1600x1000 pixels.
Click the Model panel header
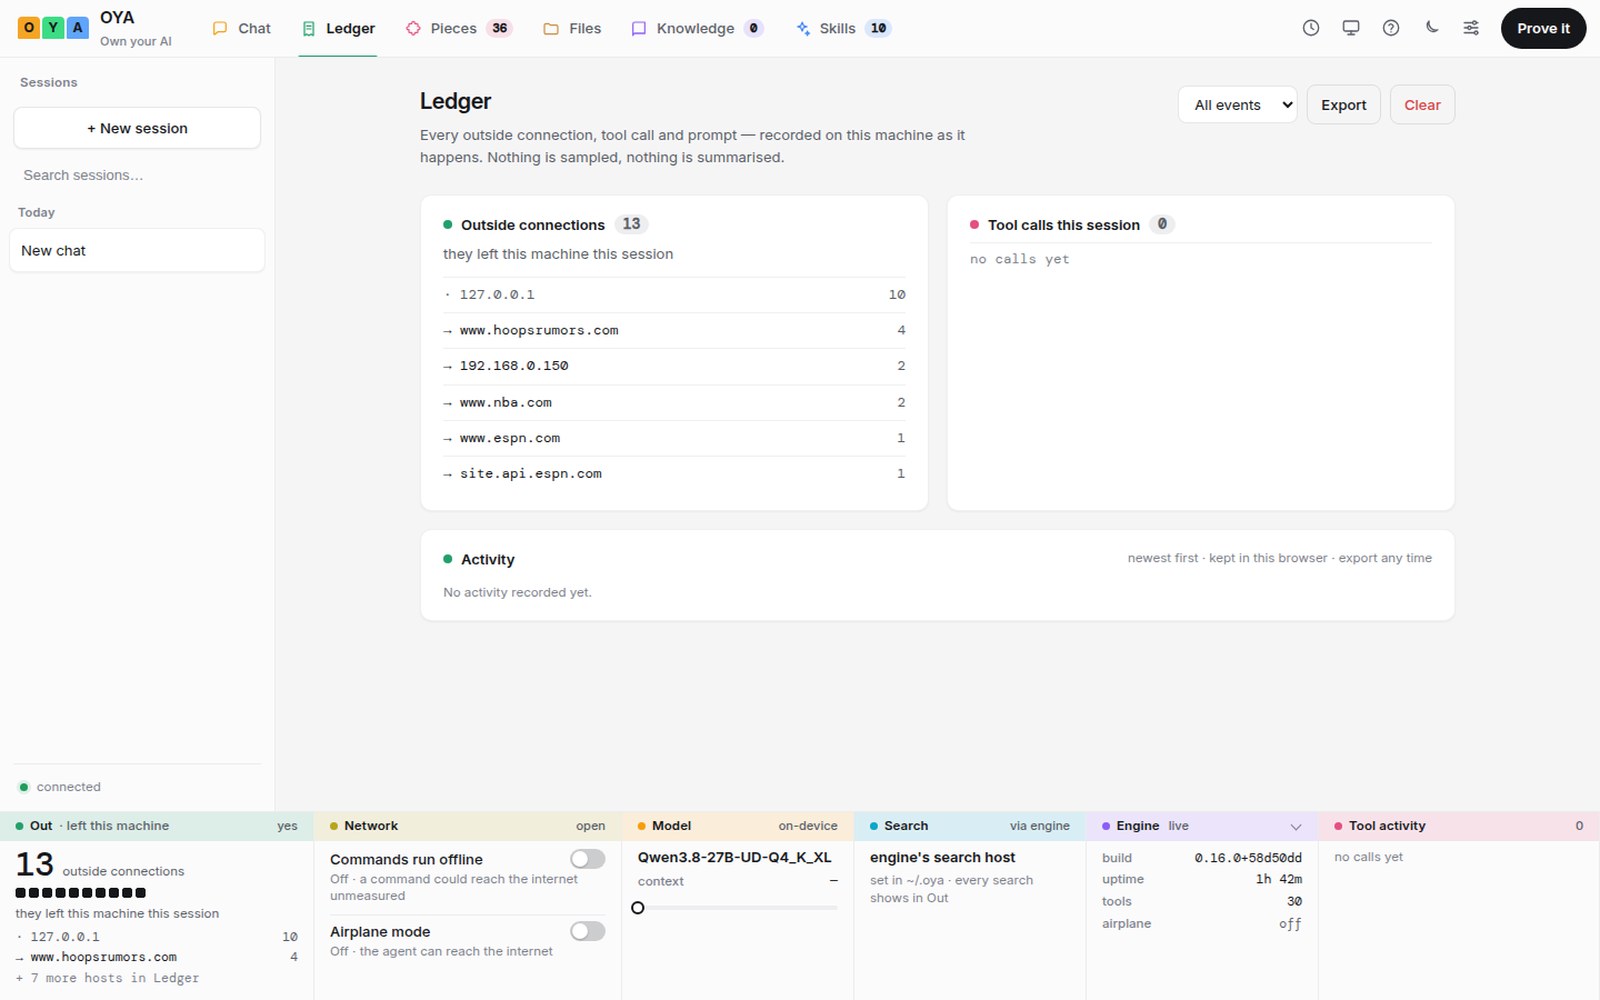coord(737,826)
